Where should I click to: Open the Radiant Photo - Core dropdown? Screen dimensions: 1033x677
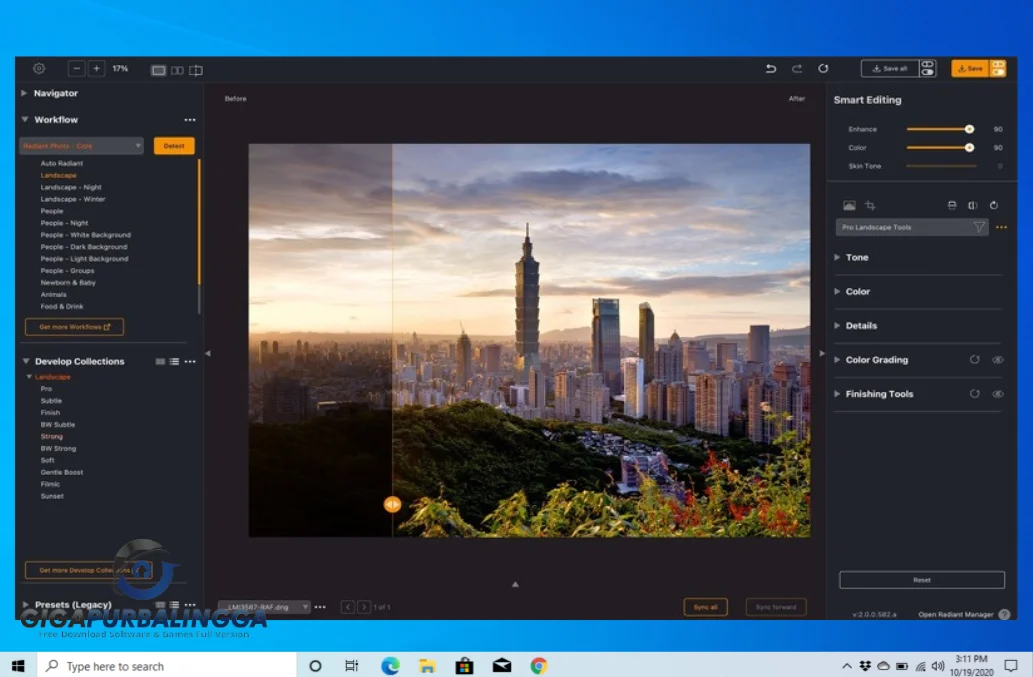82,146
